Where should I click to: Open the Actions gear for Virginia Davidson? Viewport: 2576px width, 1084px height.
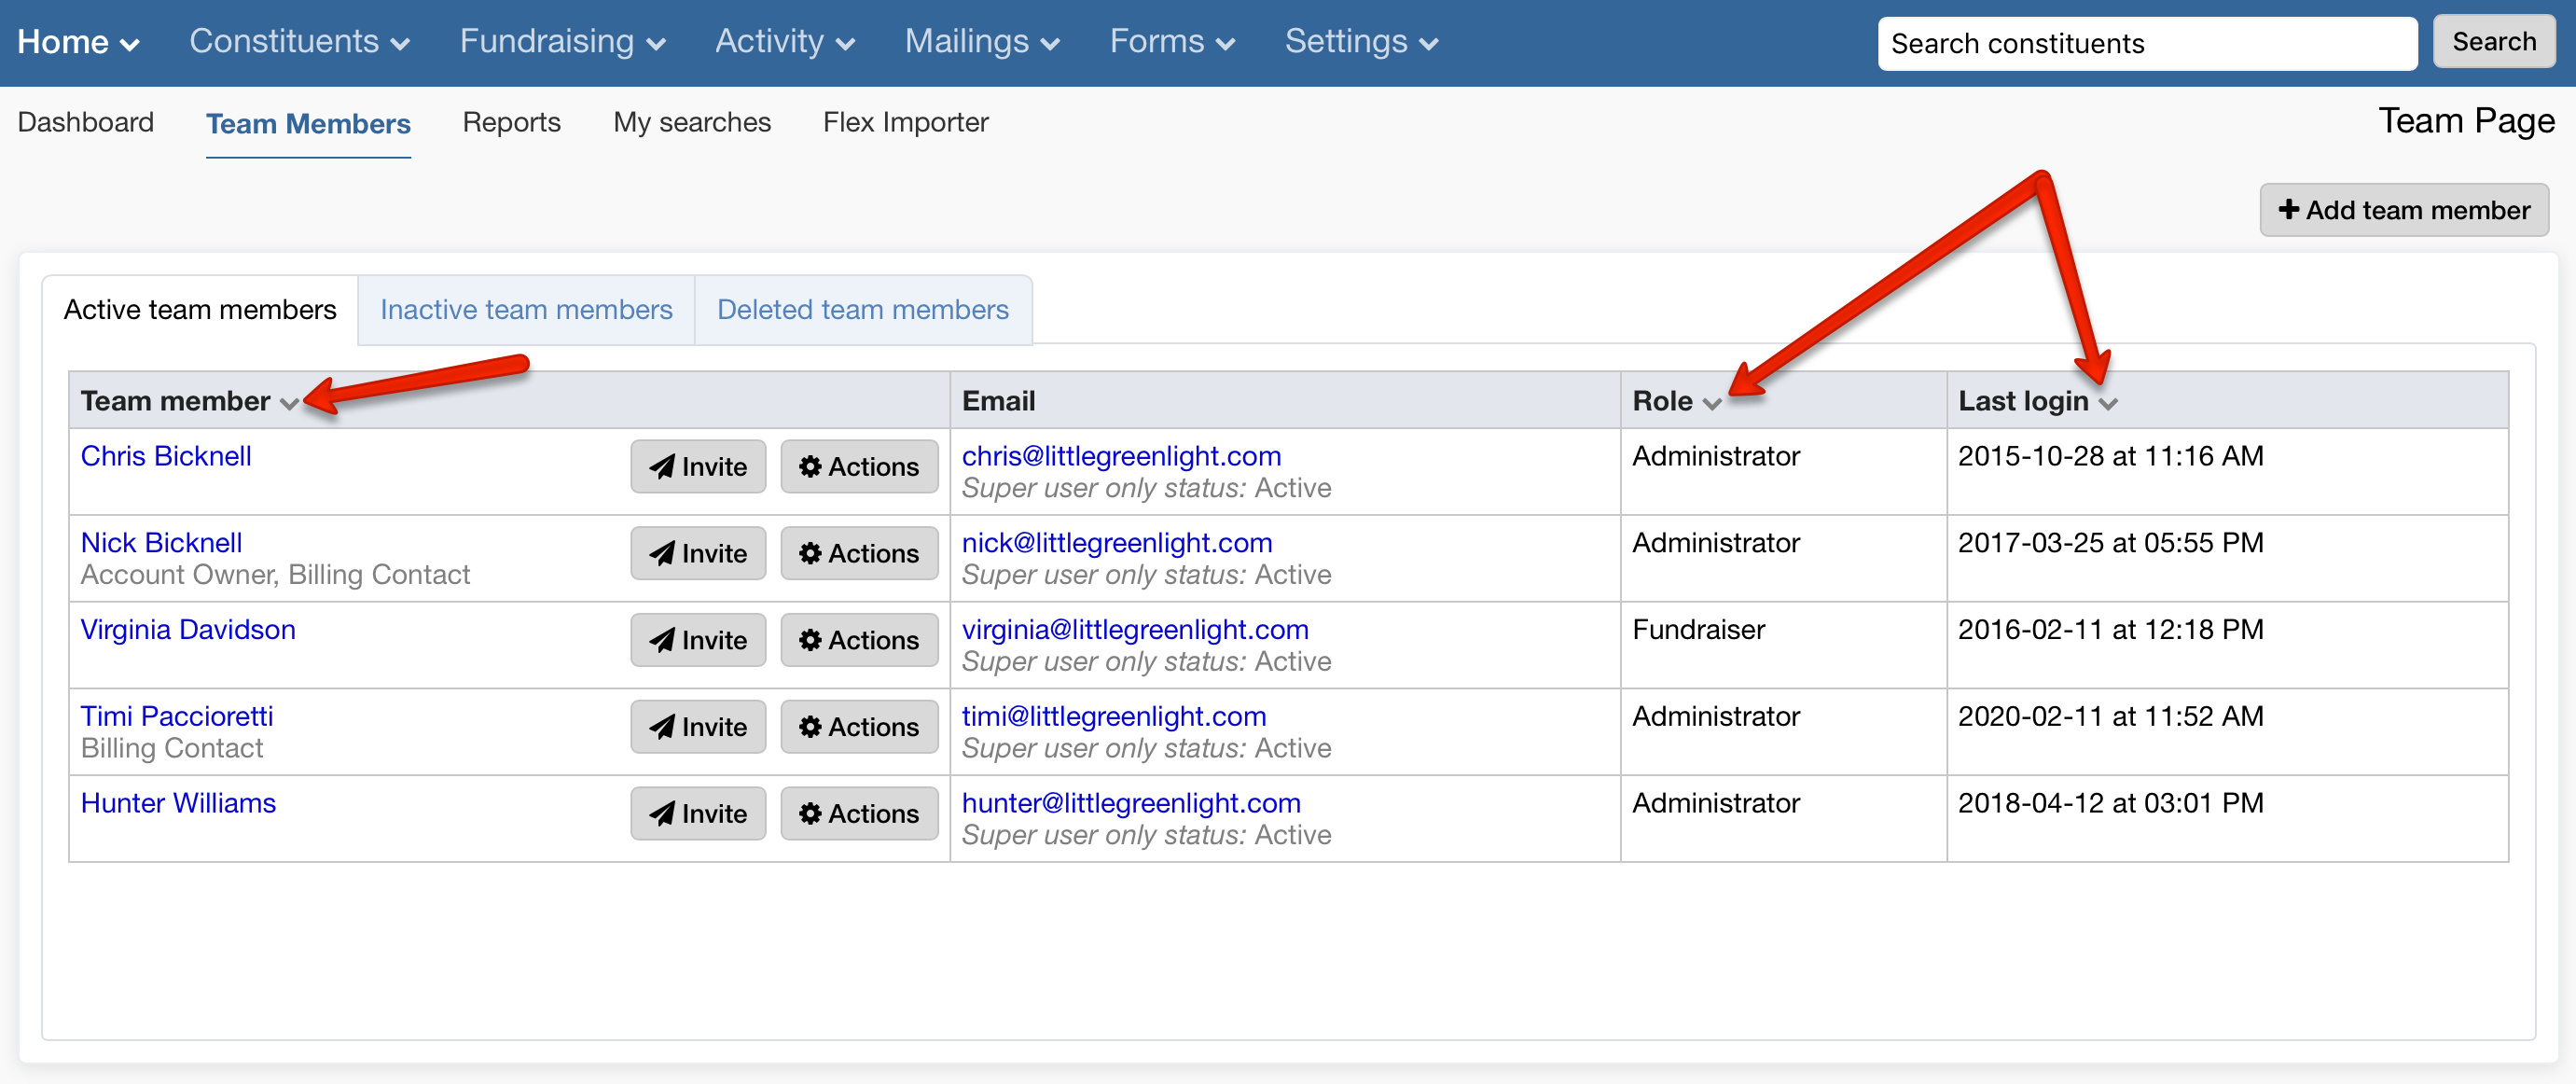click(x=812, y=640)
